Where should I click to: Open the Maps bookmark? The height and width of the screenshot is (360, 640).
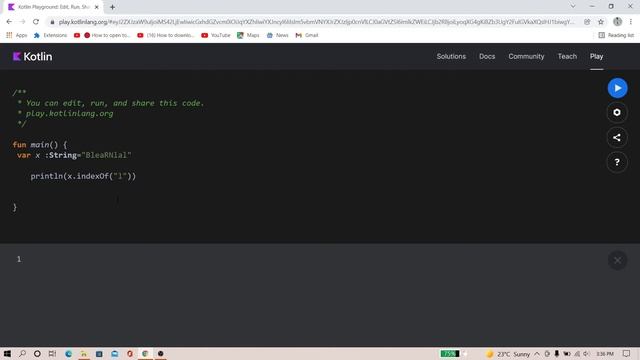coord(248,36)
